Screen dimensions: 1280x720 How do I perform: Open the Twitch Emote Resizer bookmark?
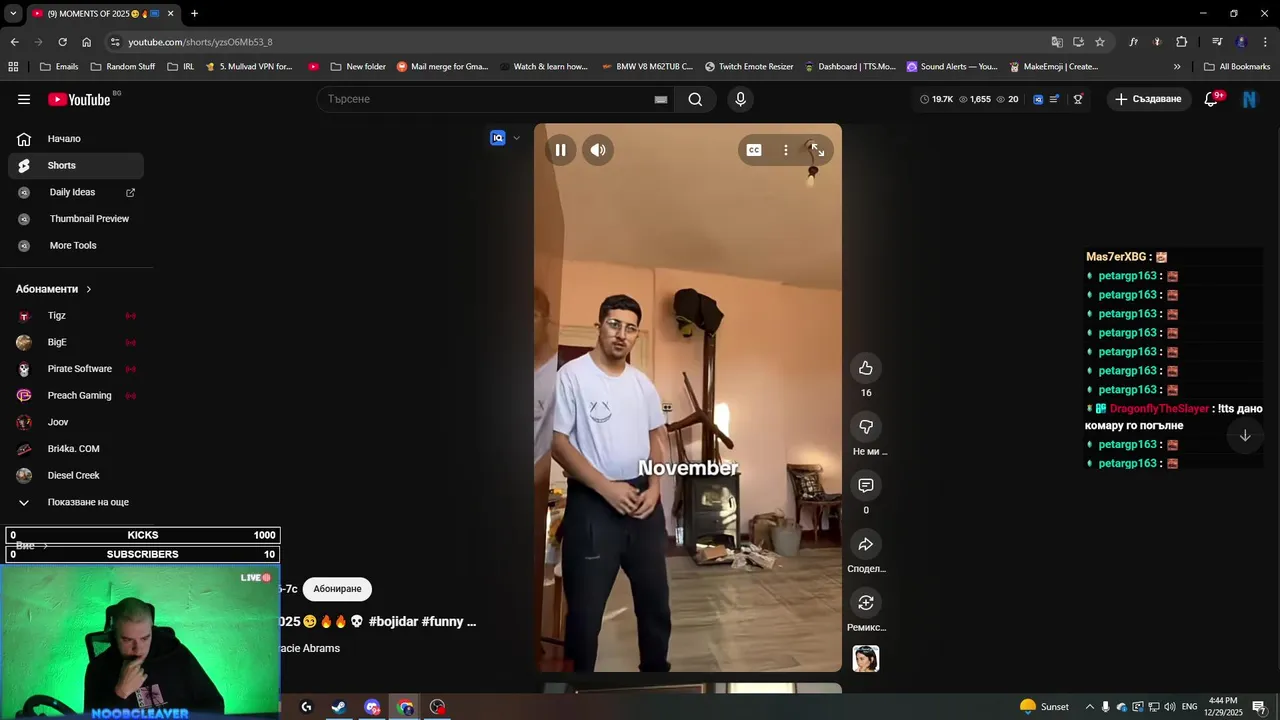click(749, 67)
